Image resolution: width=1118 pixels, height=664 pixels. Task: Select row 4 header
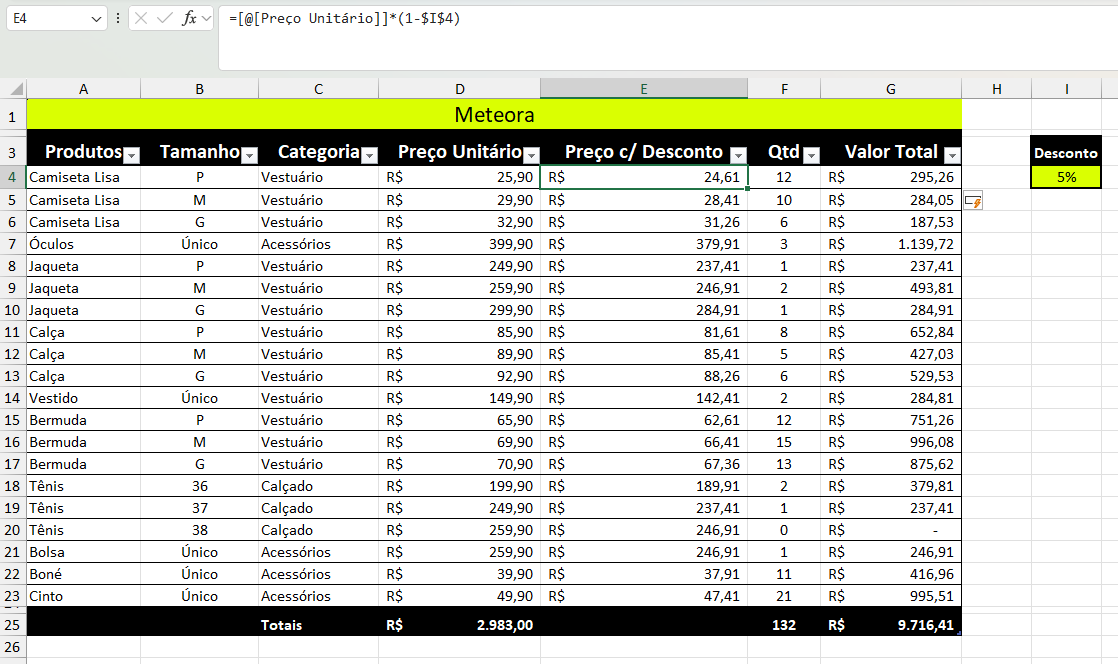(12, 177)
